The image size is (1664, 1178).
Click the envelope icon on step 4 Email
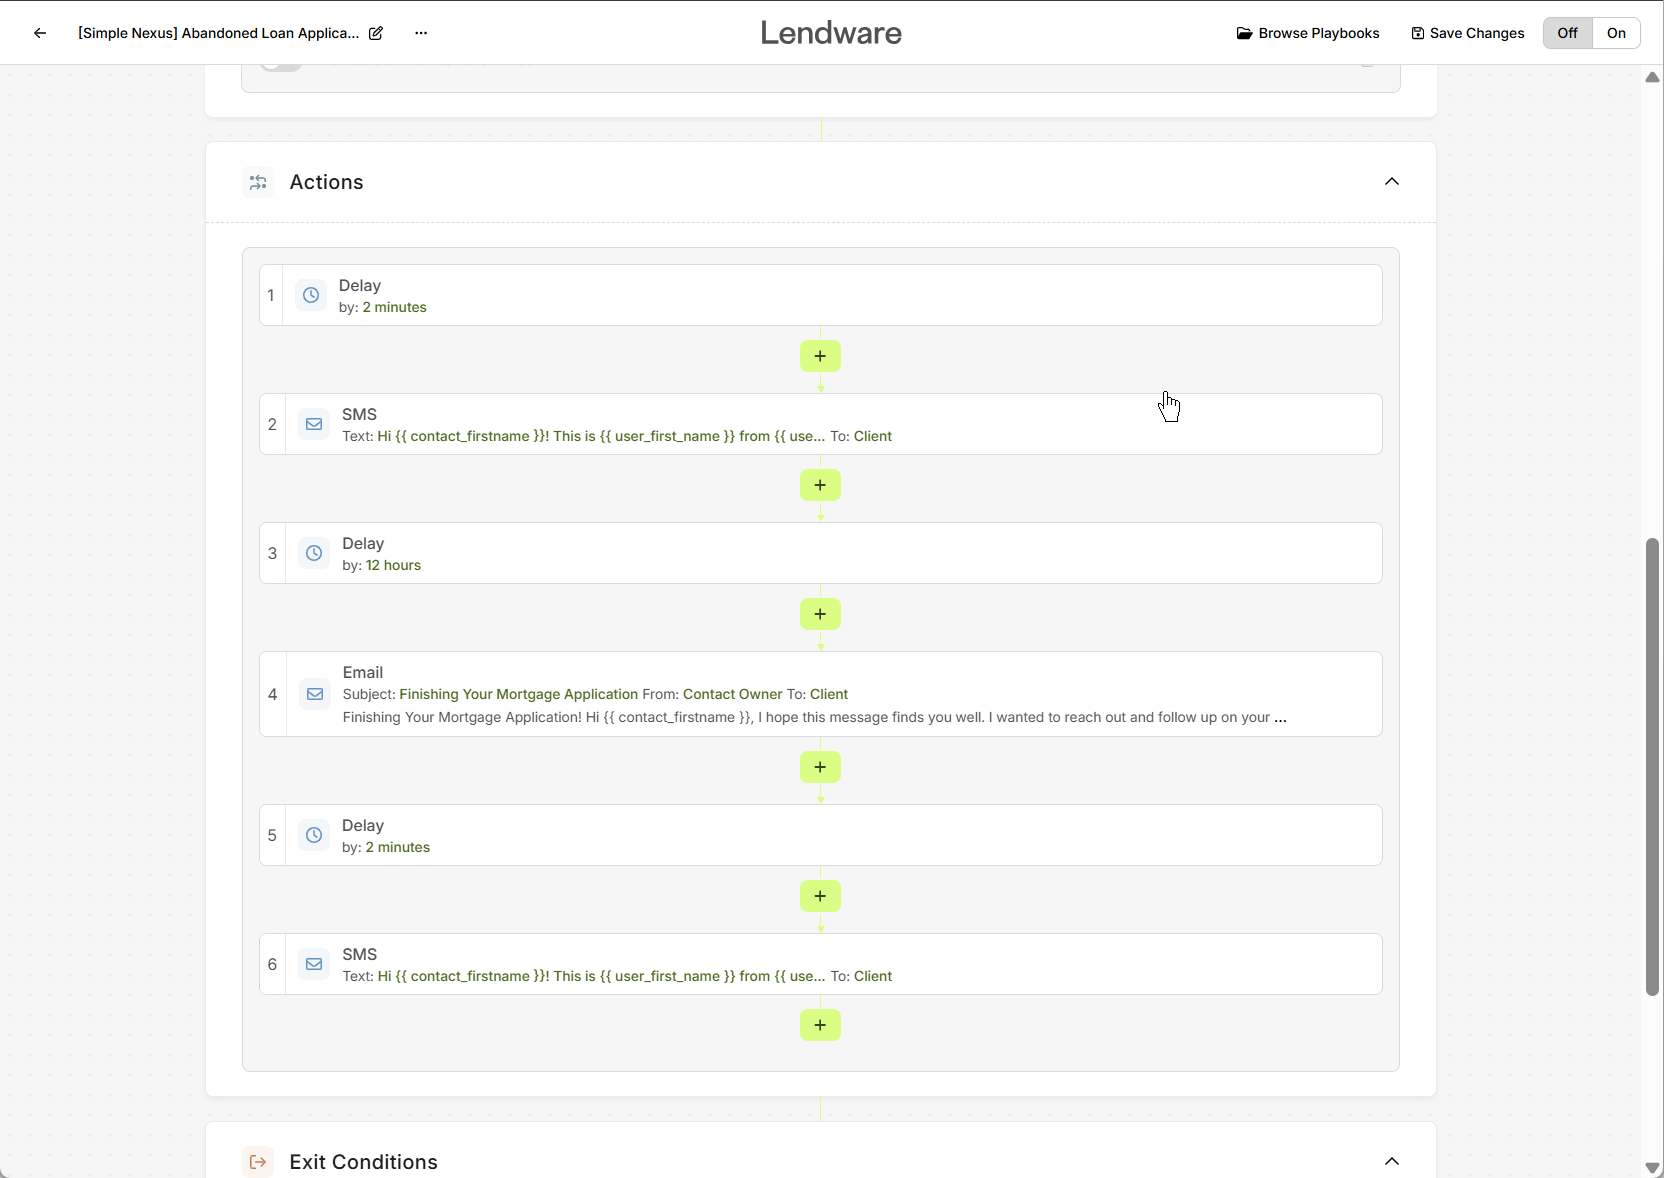pyautogui.click(x=315, y=695)
